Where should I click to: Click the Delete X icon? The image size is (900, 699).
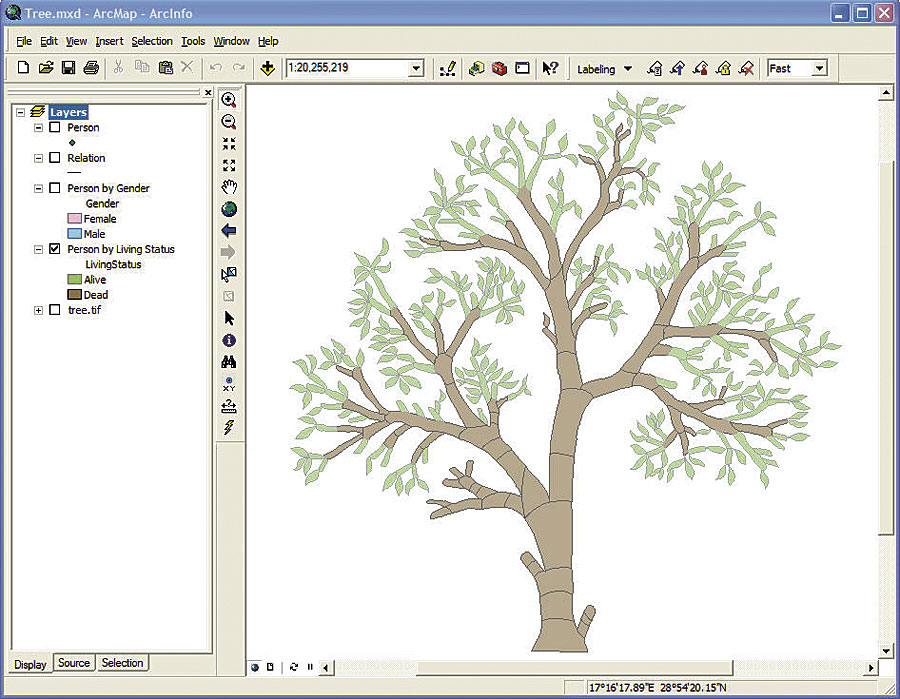187,67
